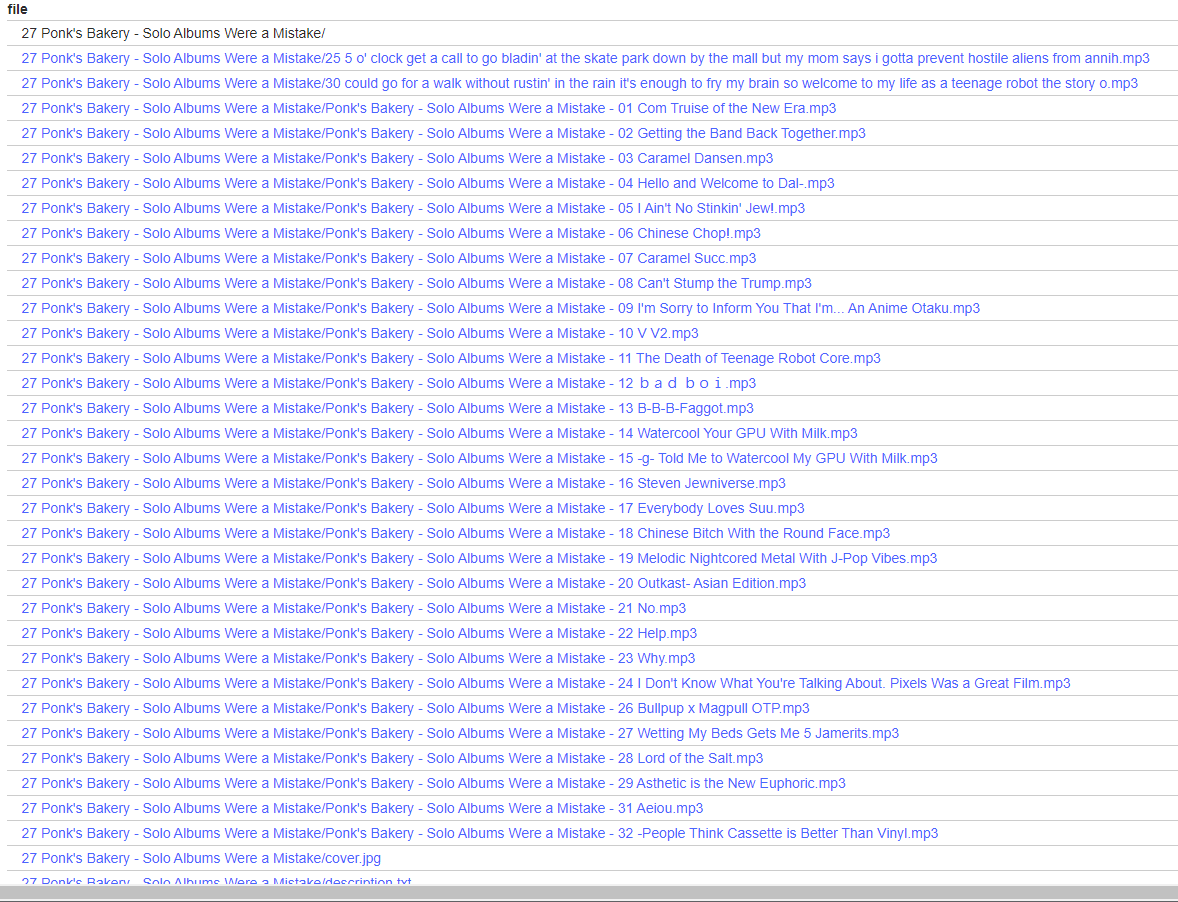Open the "03 Caramel Dansen.mp3" file link

tap(397, 158)
